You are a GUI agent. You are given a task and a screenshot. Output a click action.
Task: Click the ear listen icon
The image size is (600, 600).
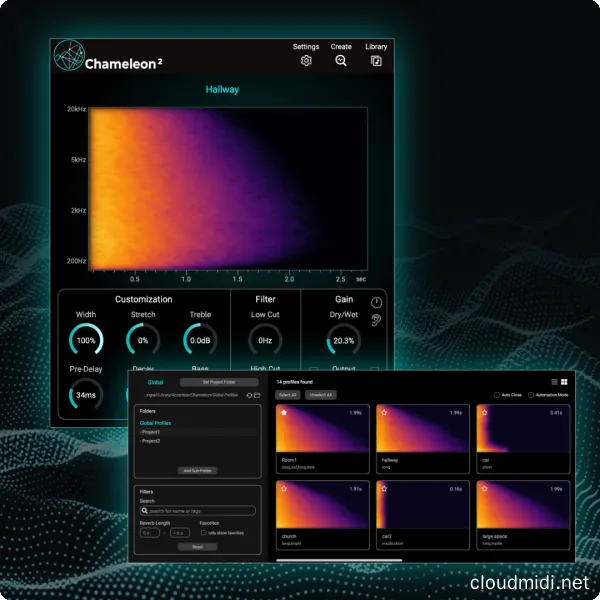pos(376,322)
